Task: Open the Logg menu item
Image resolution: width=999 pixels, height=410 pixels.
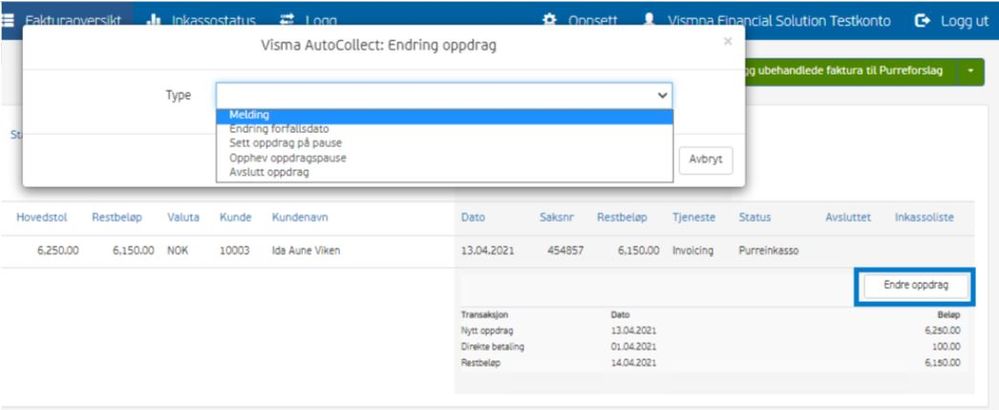Action: 320,20
